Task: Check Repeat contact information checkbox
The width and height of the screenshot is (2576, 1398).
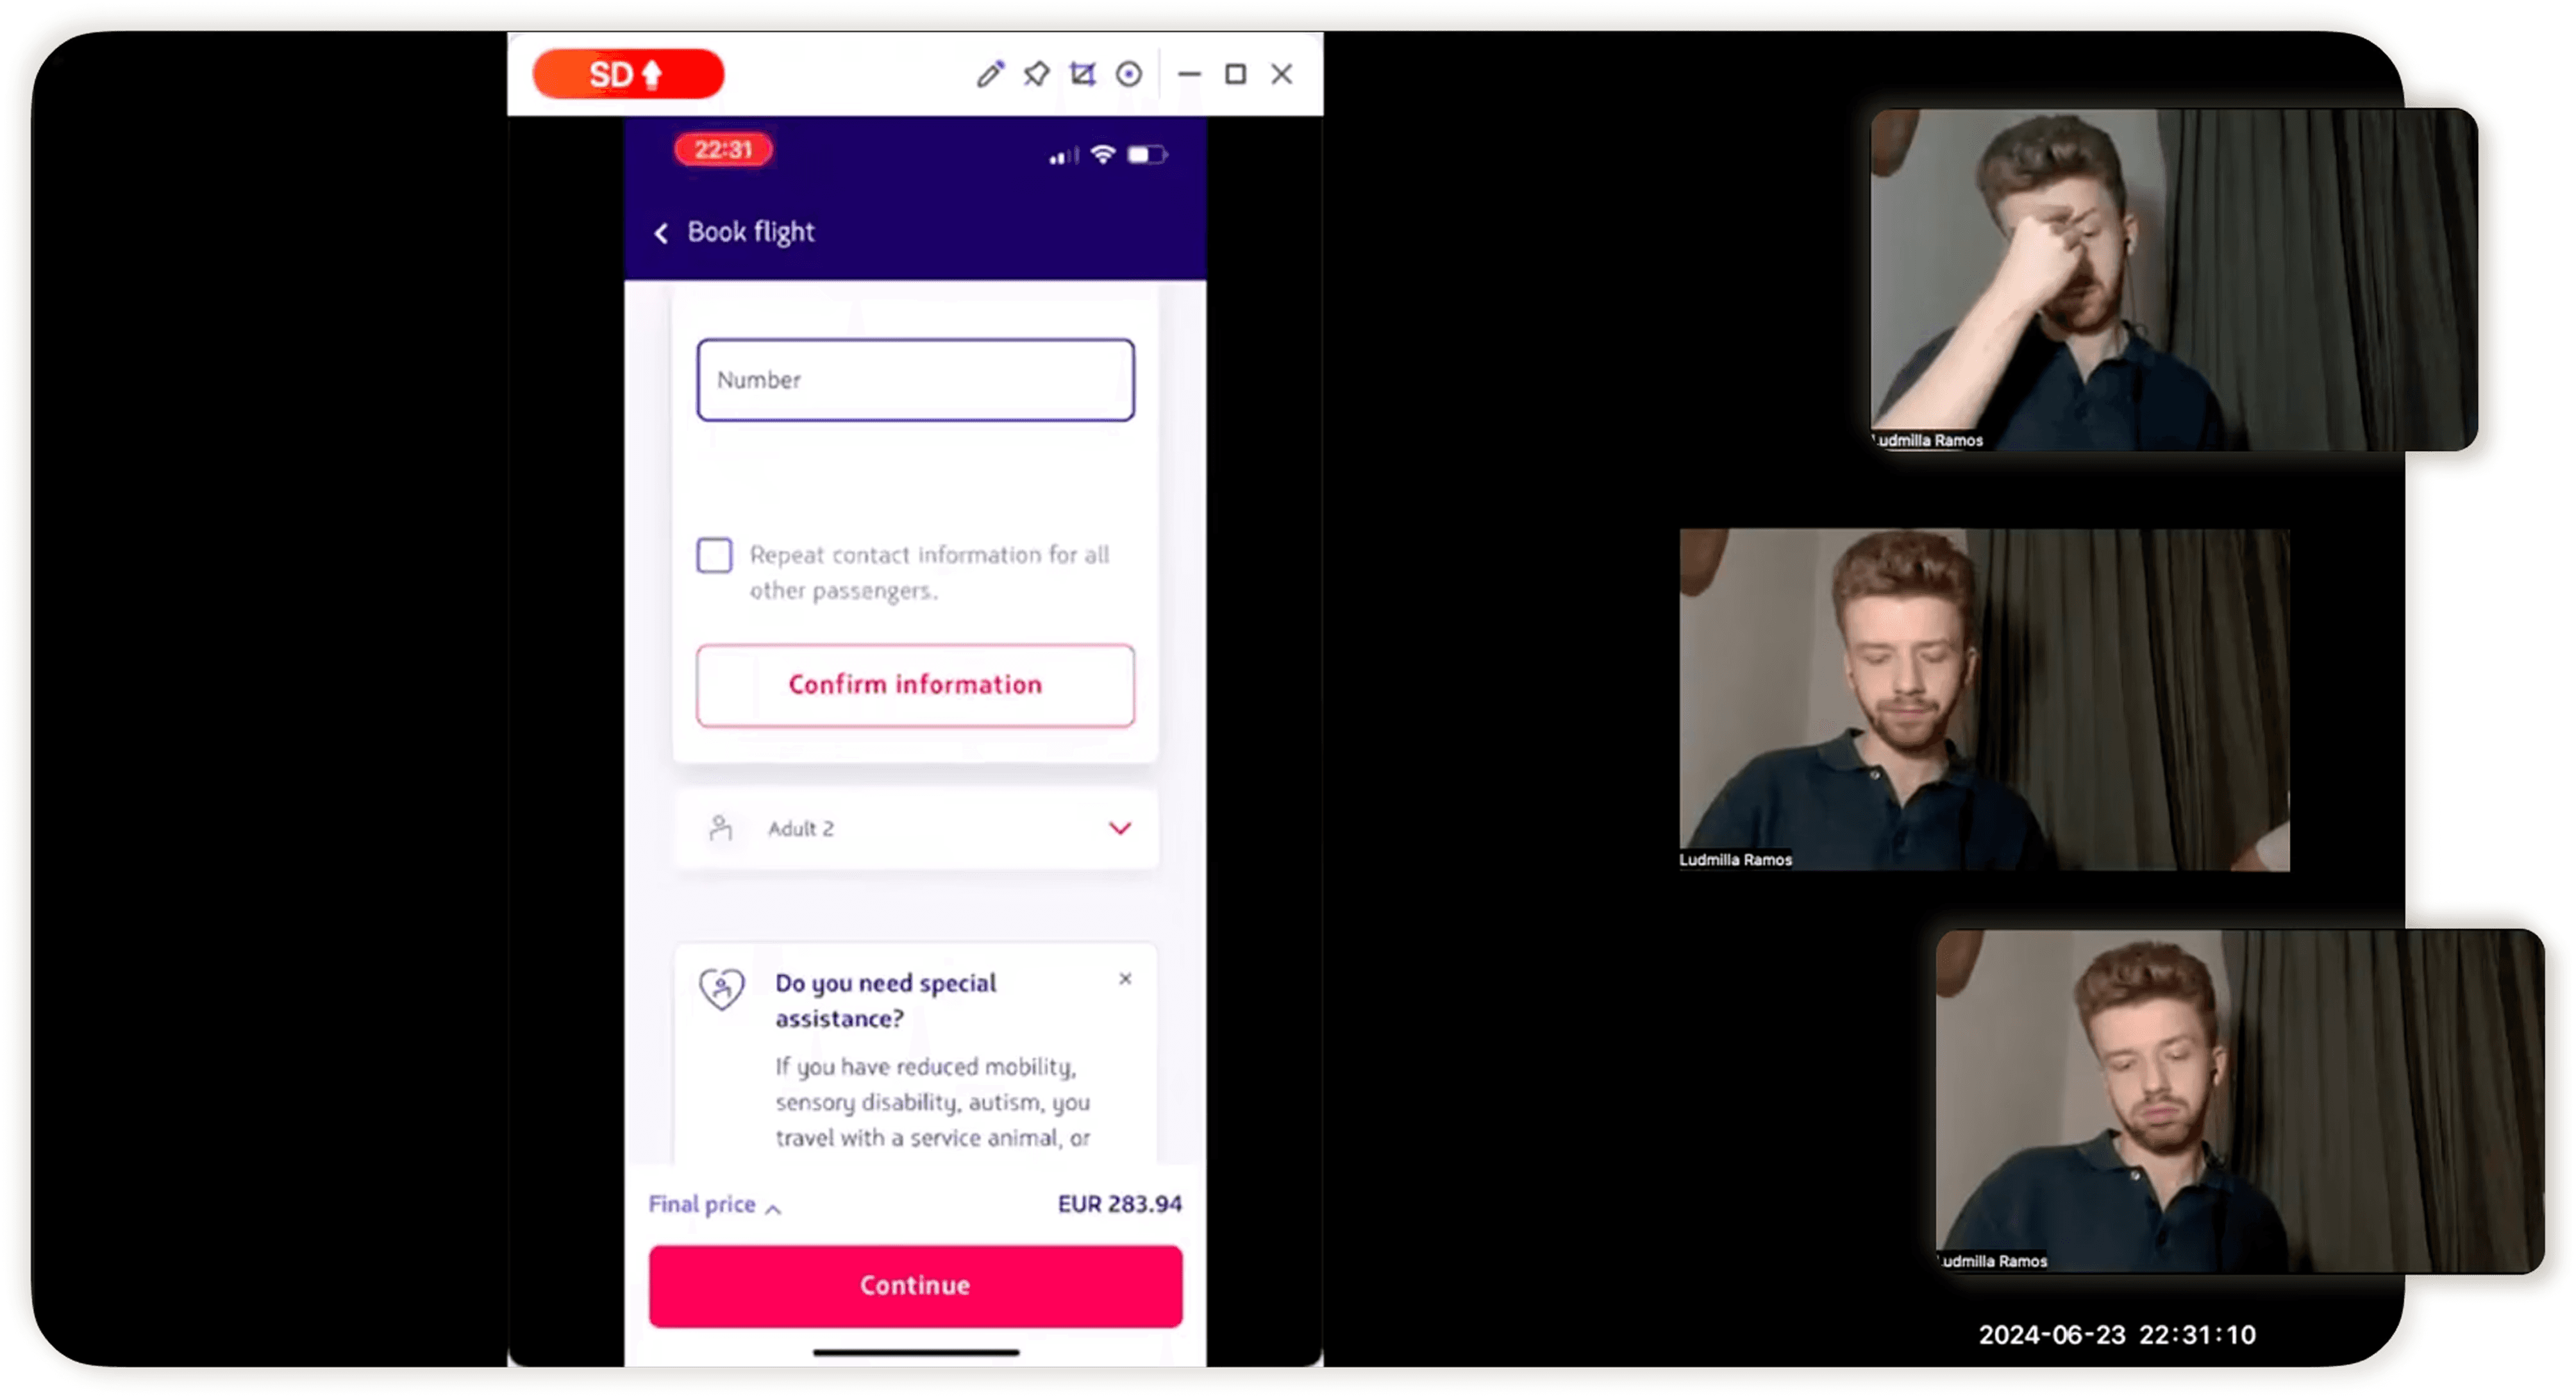Action: [714, 555]
